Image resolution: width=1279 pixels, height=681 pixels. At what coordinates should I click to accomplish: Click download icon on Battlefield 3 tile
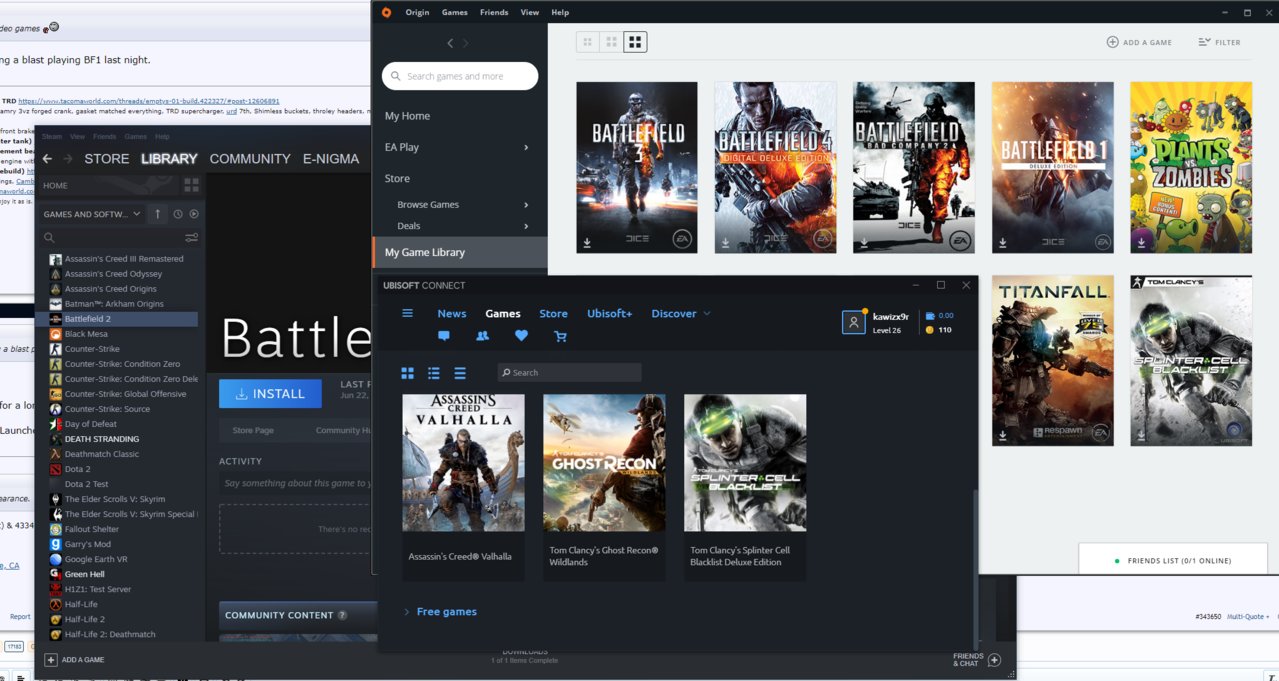pos(588,242)
